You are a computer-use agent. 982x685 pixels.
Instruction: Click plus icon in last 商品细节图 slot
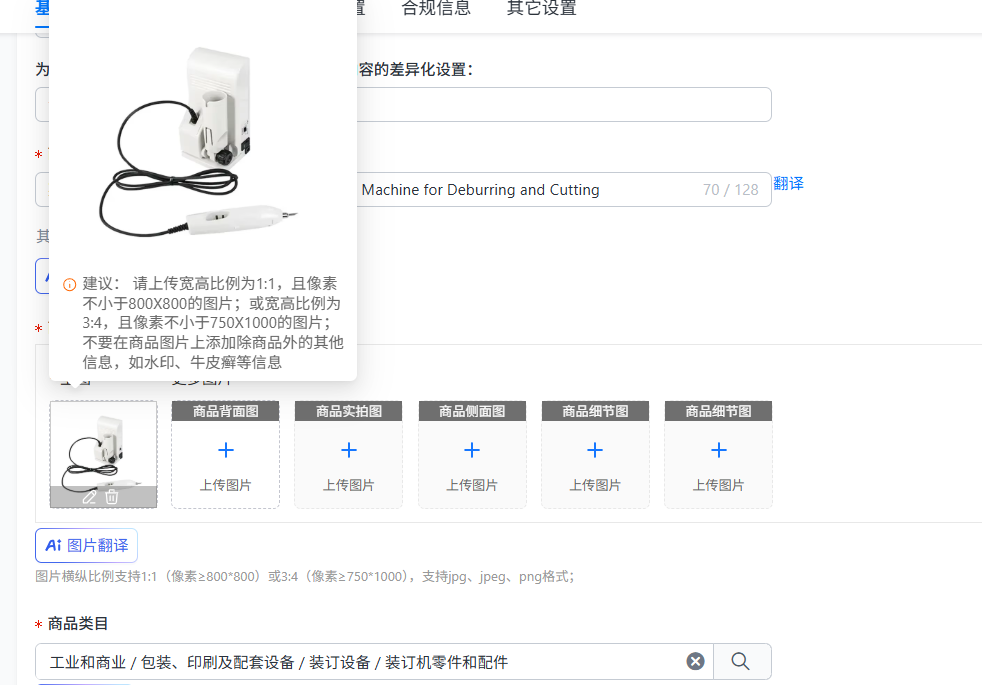click(x=719, y=450)
